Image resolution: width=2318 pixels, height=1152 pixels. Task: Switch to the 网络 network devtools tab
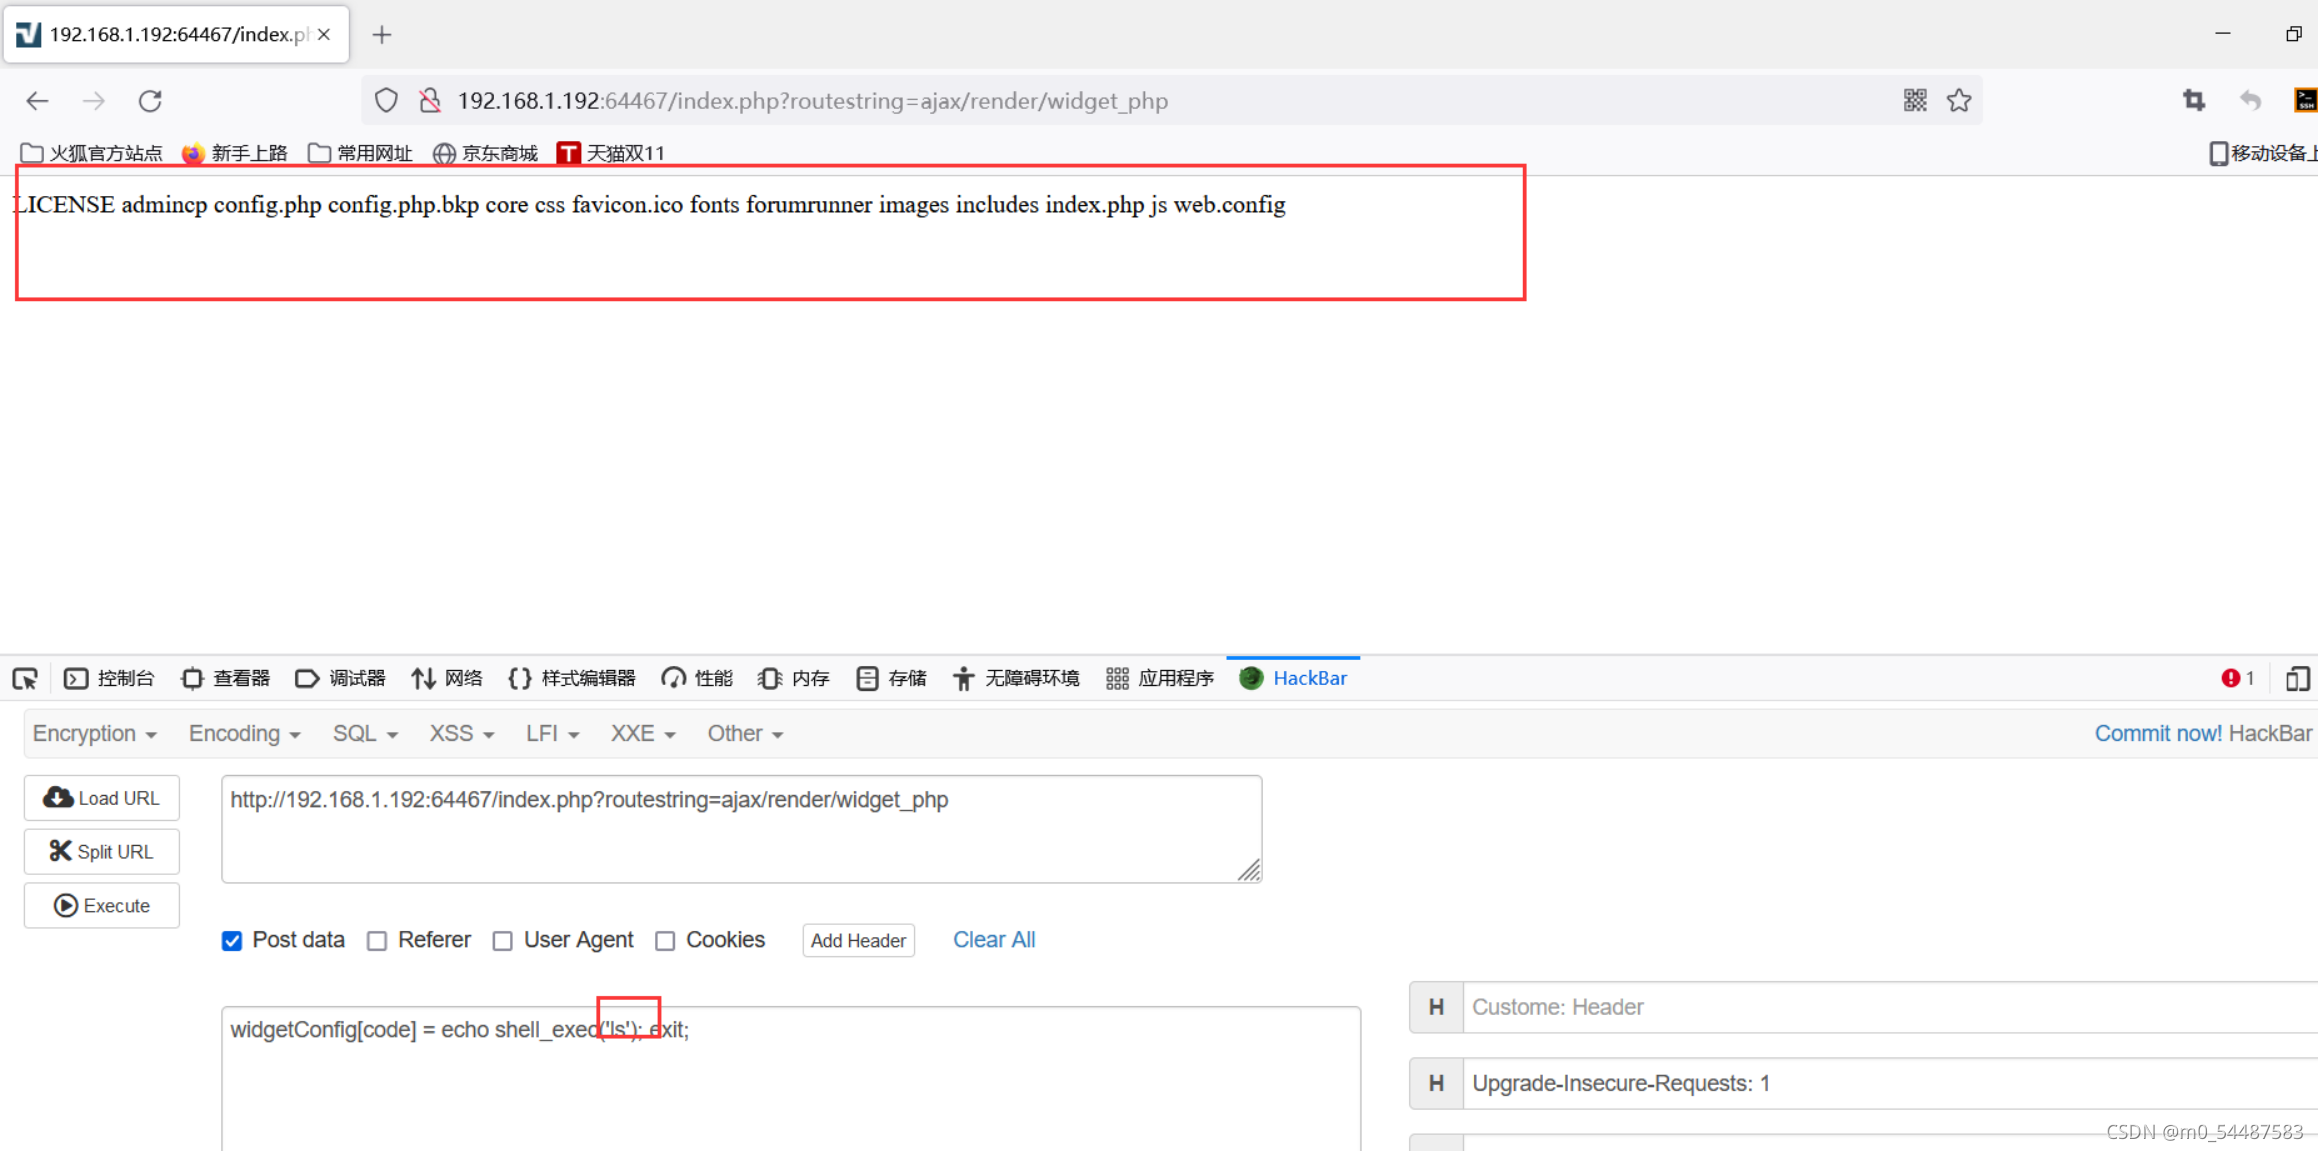447,678
